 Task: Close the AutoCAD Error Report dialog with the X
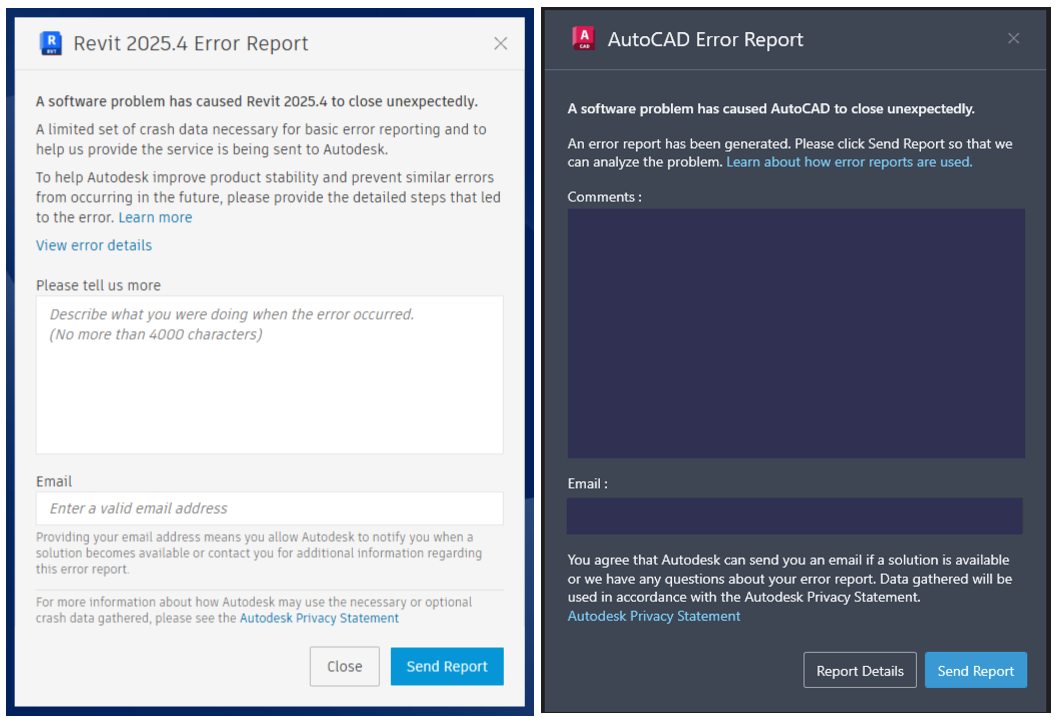[x=1013, y=38]
